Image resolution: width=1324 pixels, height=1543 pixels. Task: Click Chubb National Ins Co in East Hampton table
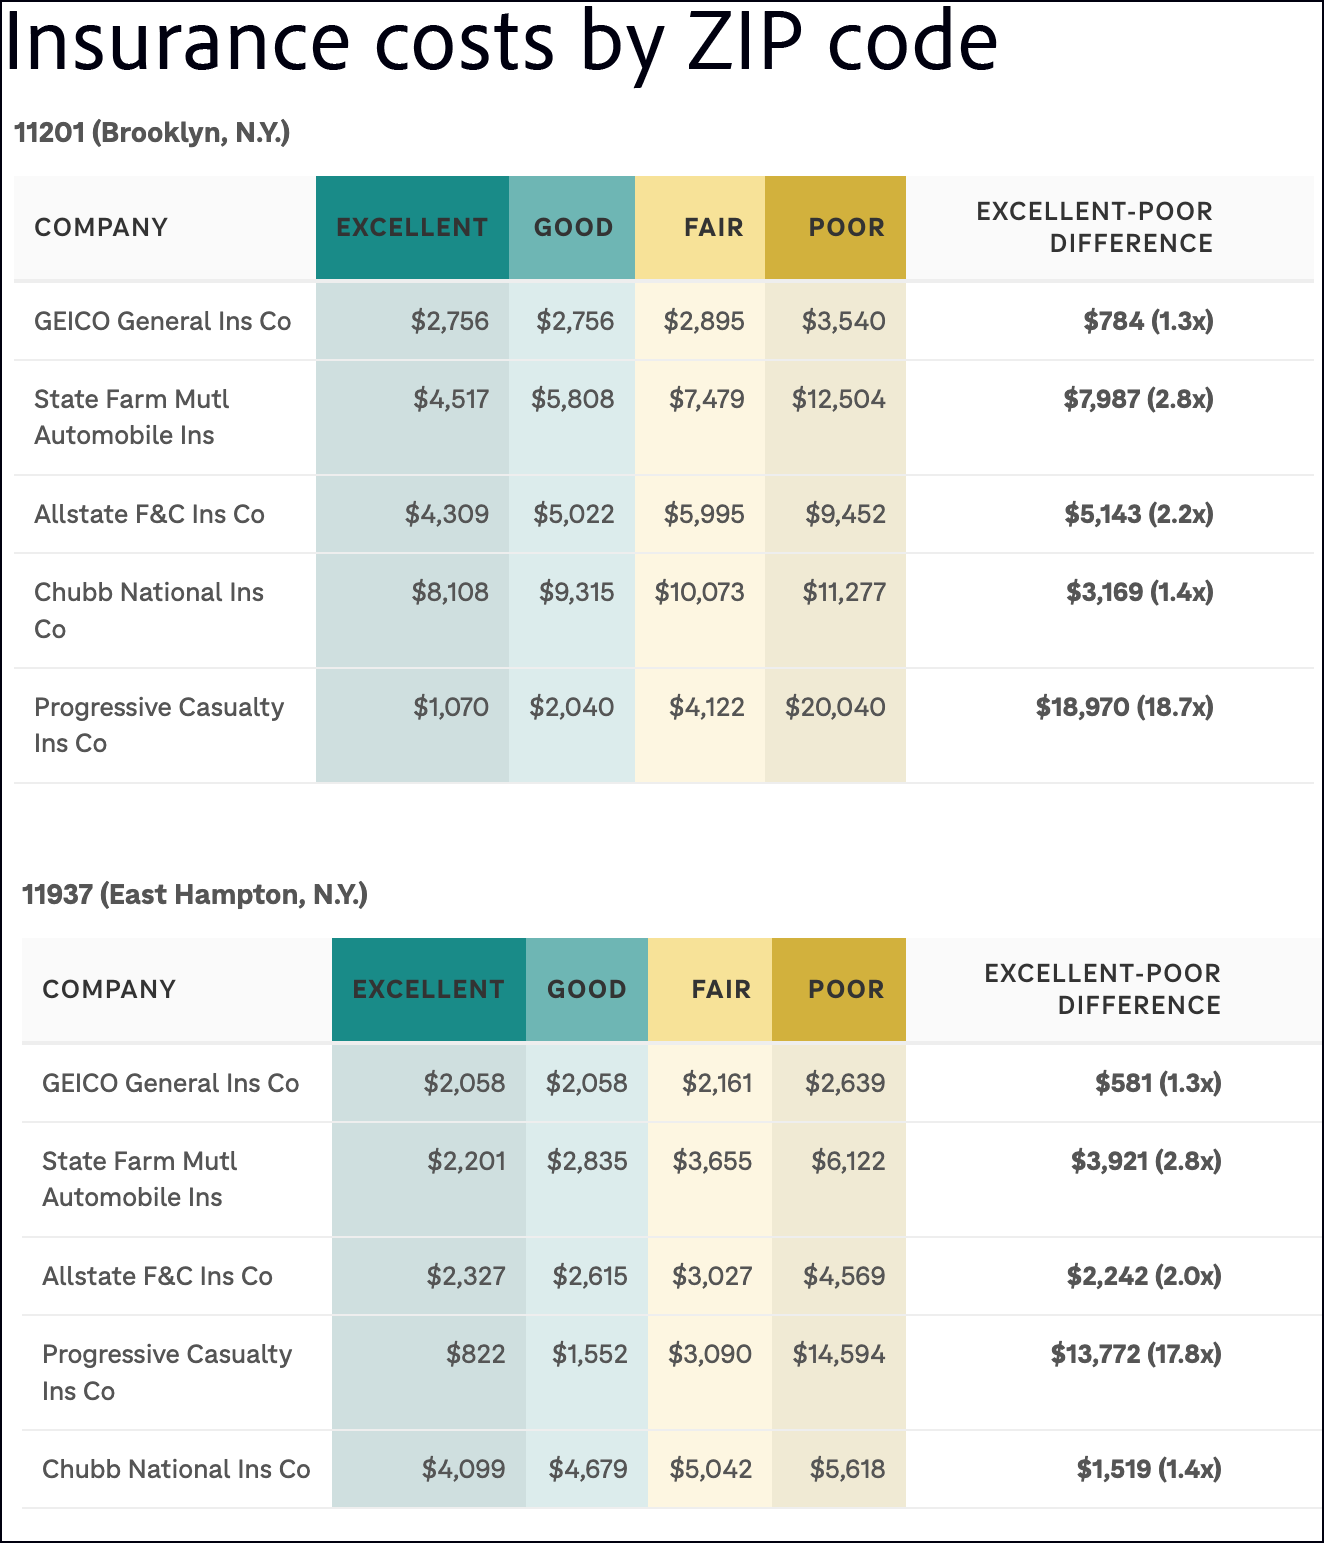tap(176, 1469)
